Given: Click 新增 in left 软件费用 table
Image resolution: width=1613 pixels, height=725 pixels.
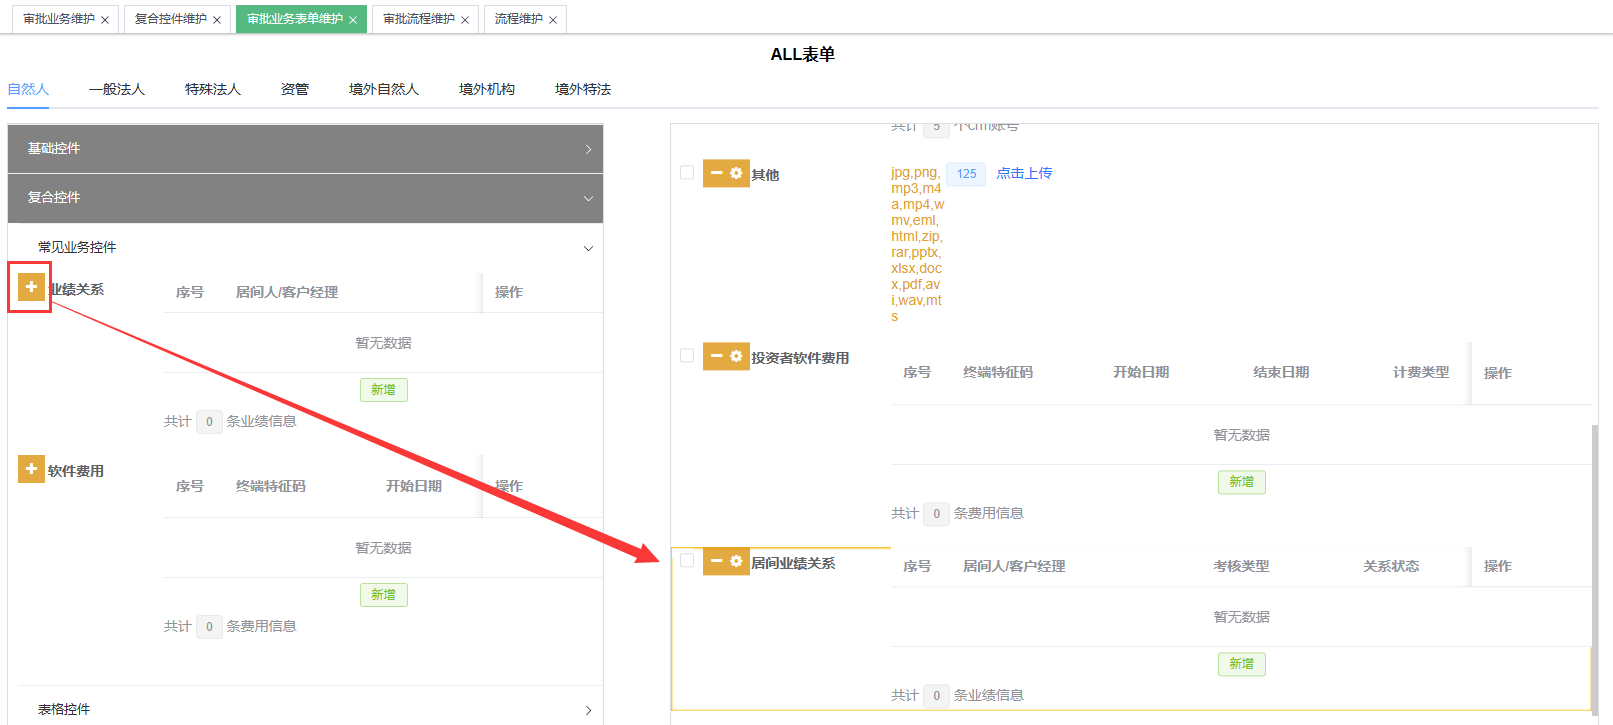Looking at the screenshot, I should [x=384, y=595].
